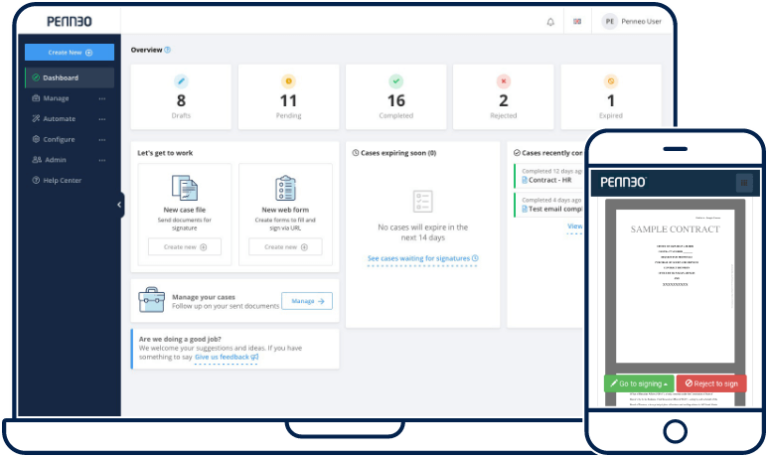Click the Completed checkmark icon
Viewport: 768px width, 457px height.
pyautogui.click(x=396, y=80)
